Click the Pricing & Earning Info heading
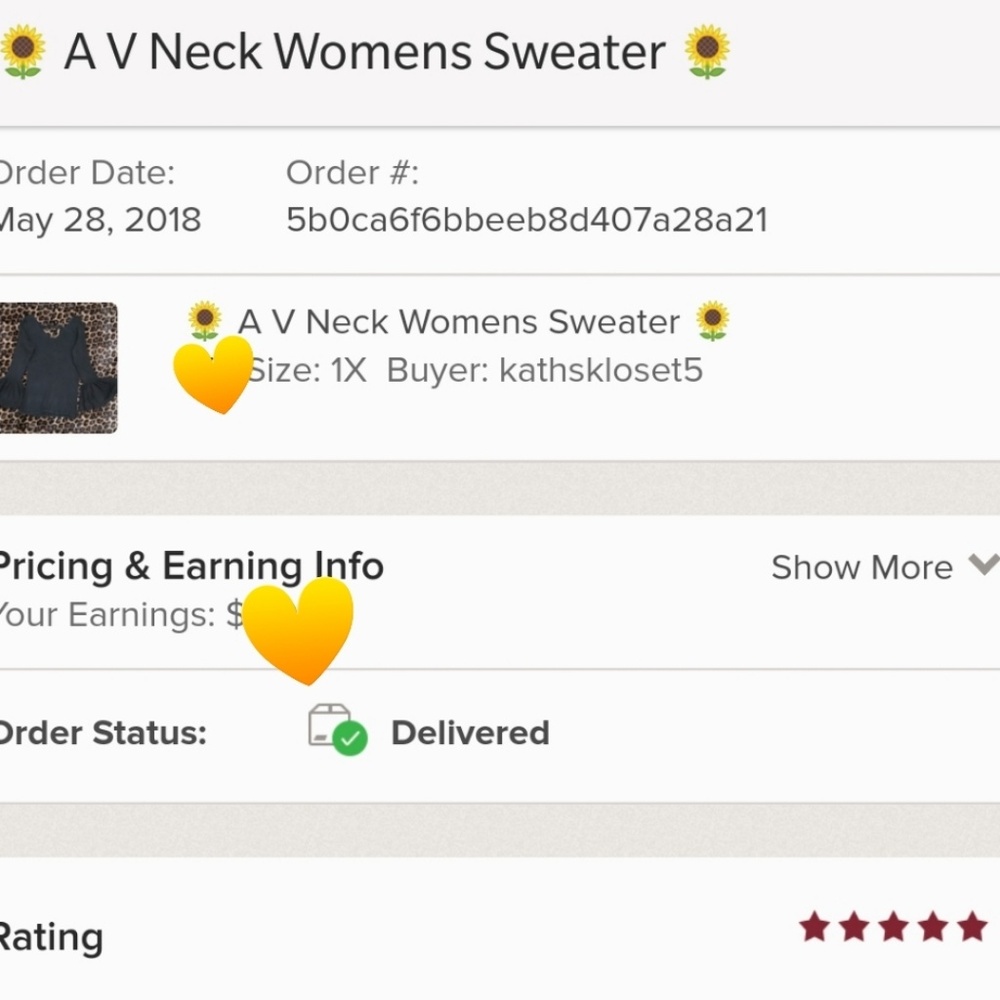 [x=190, y=566]
